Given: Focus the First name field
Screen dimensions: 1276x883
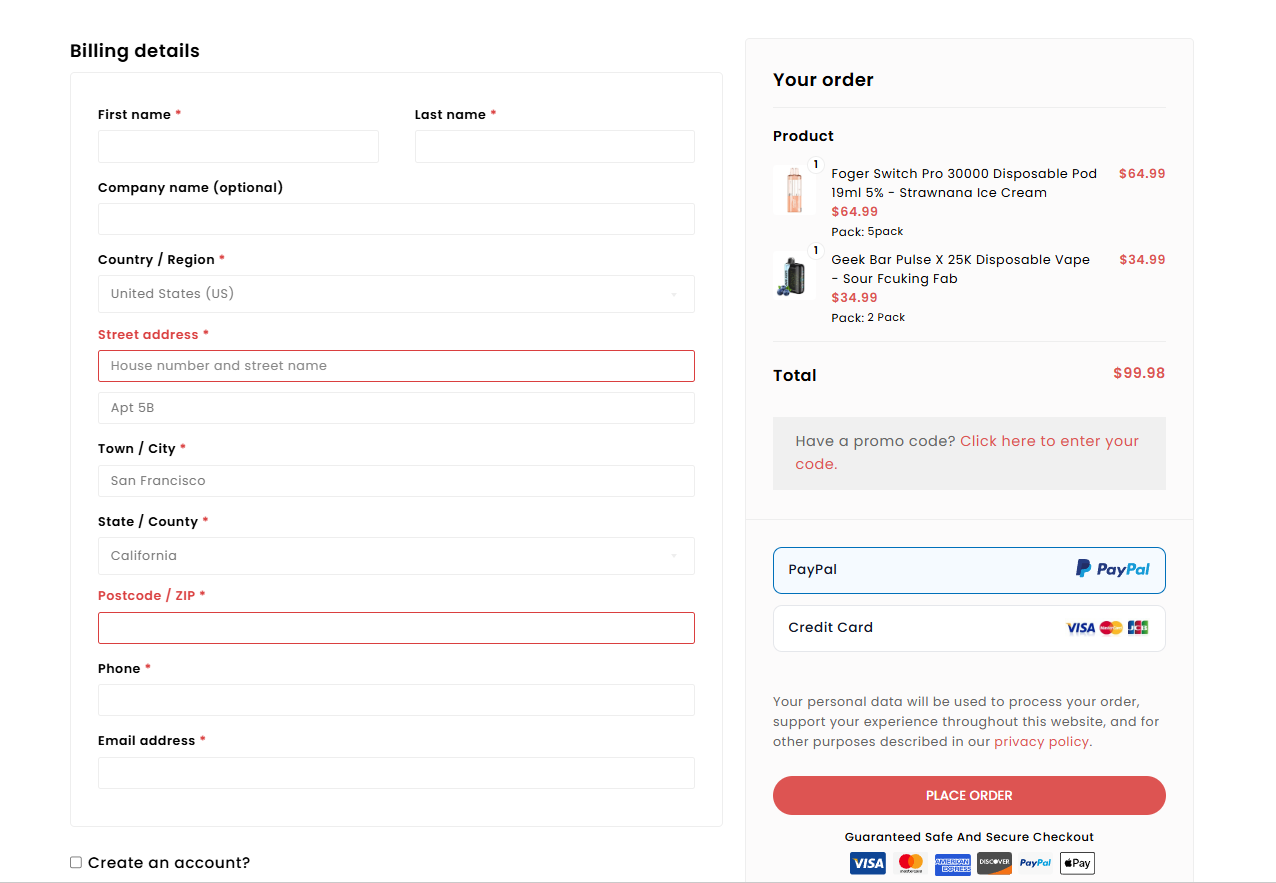Looking at the screenshot, I should 238,146.
